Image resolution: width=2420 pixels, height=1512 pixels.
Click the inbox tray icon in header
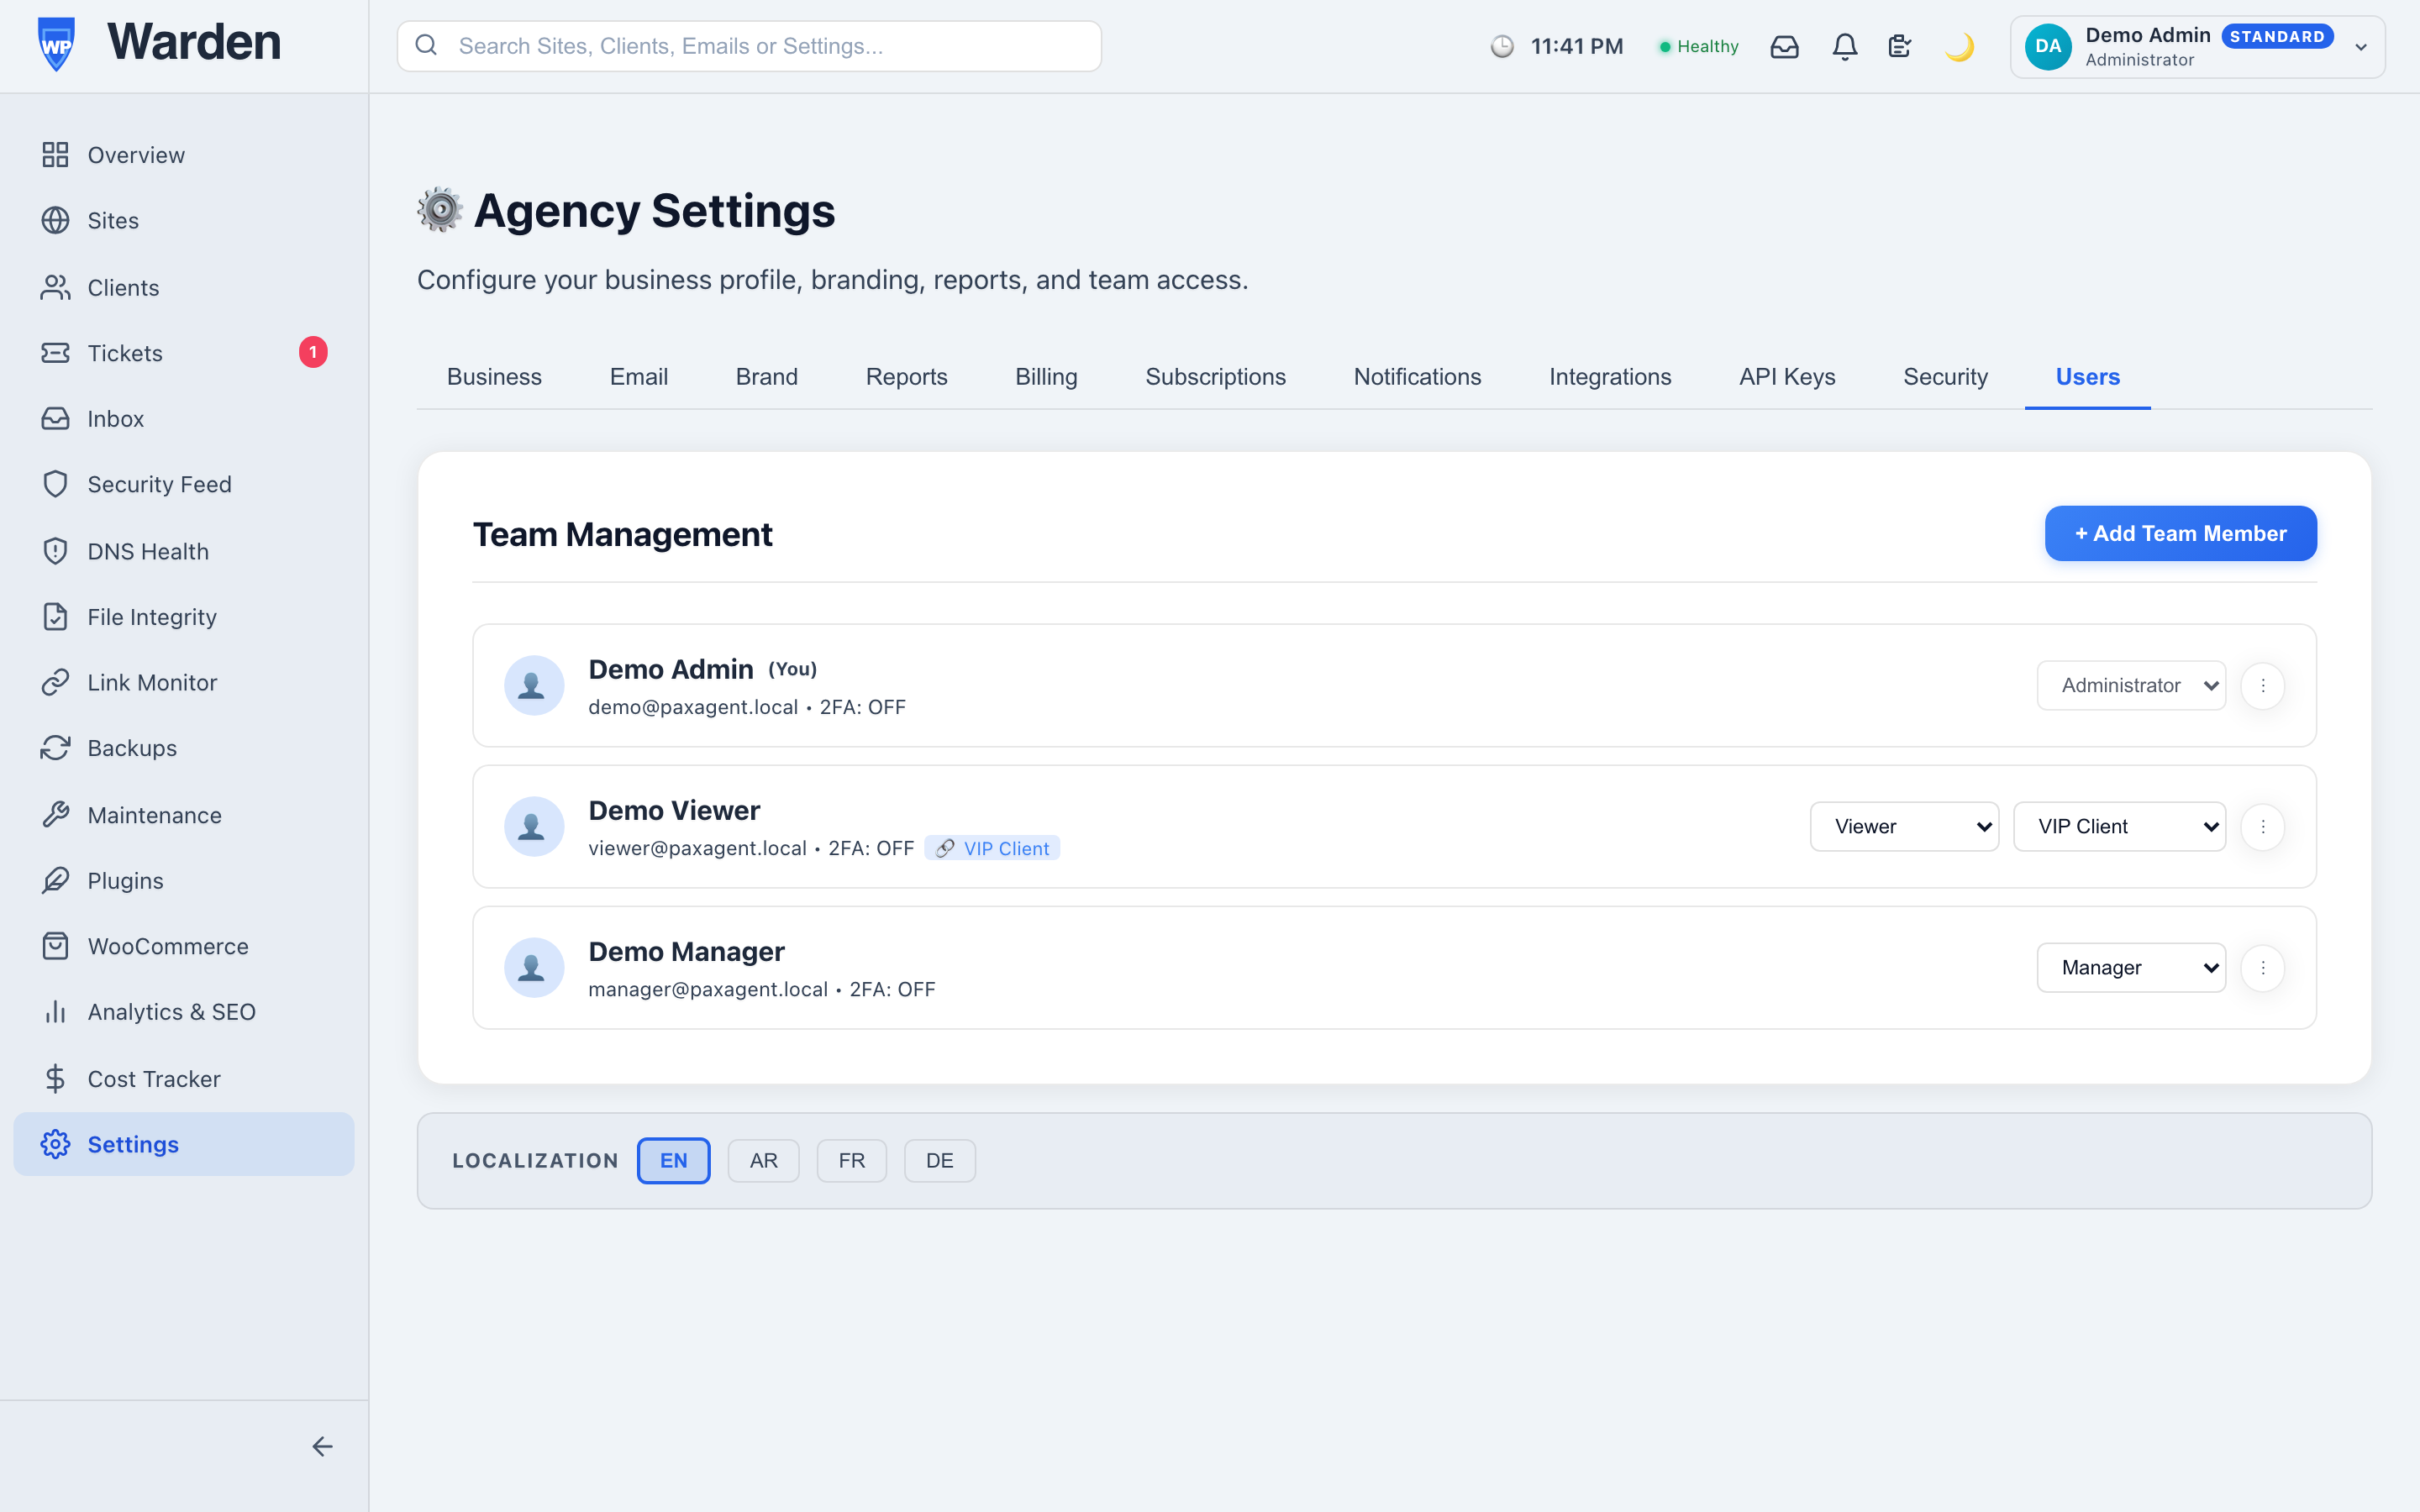click(x=1784, y=46)
